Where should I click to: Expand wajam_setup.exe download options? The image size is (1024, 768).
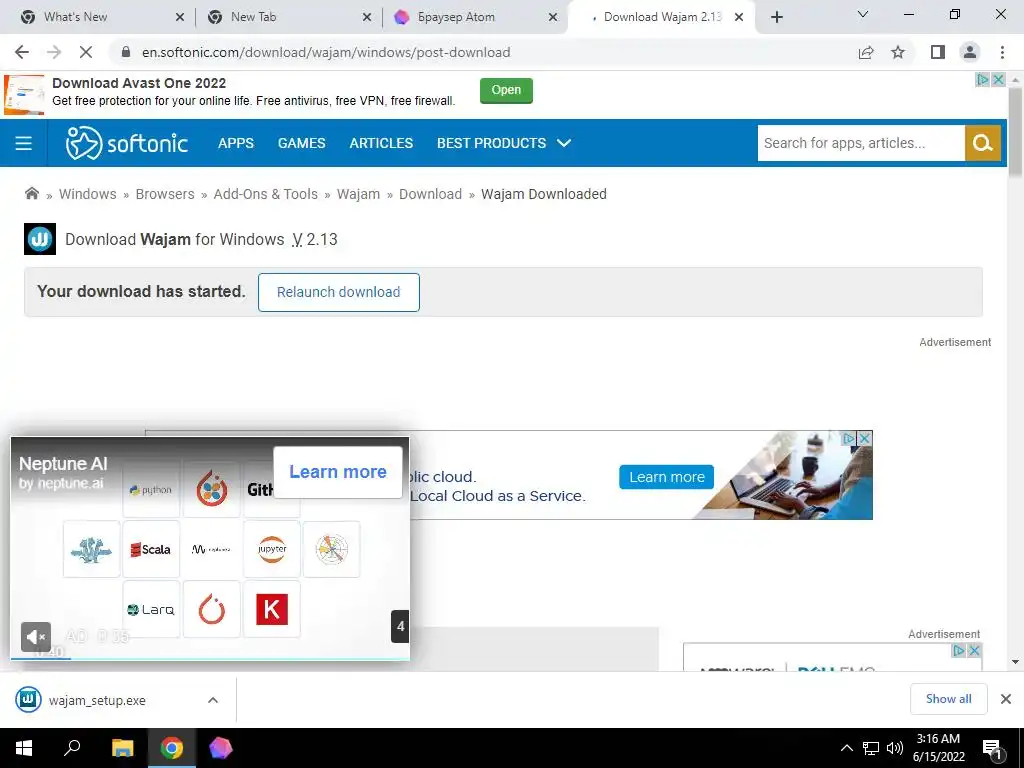(213, 700)
